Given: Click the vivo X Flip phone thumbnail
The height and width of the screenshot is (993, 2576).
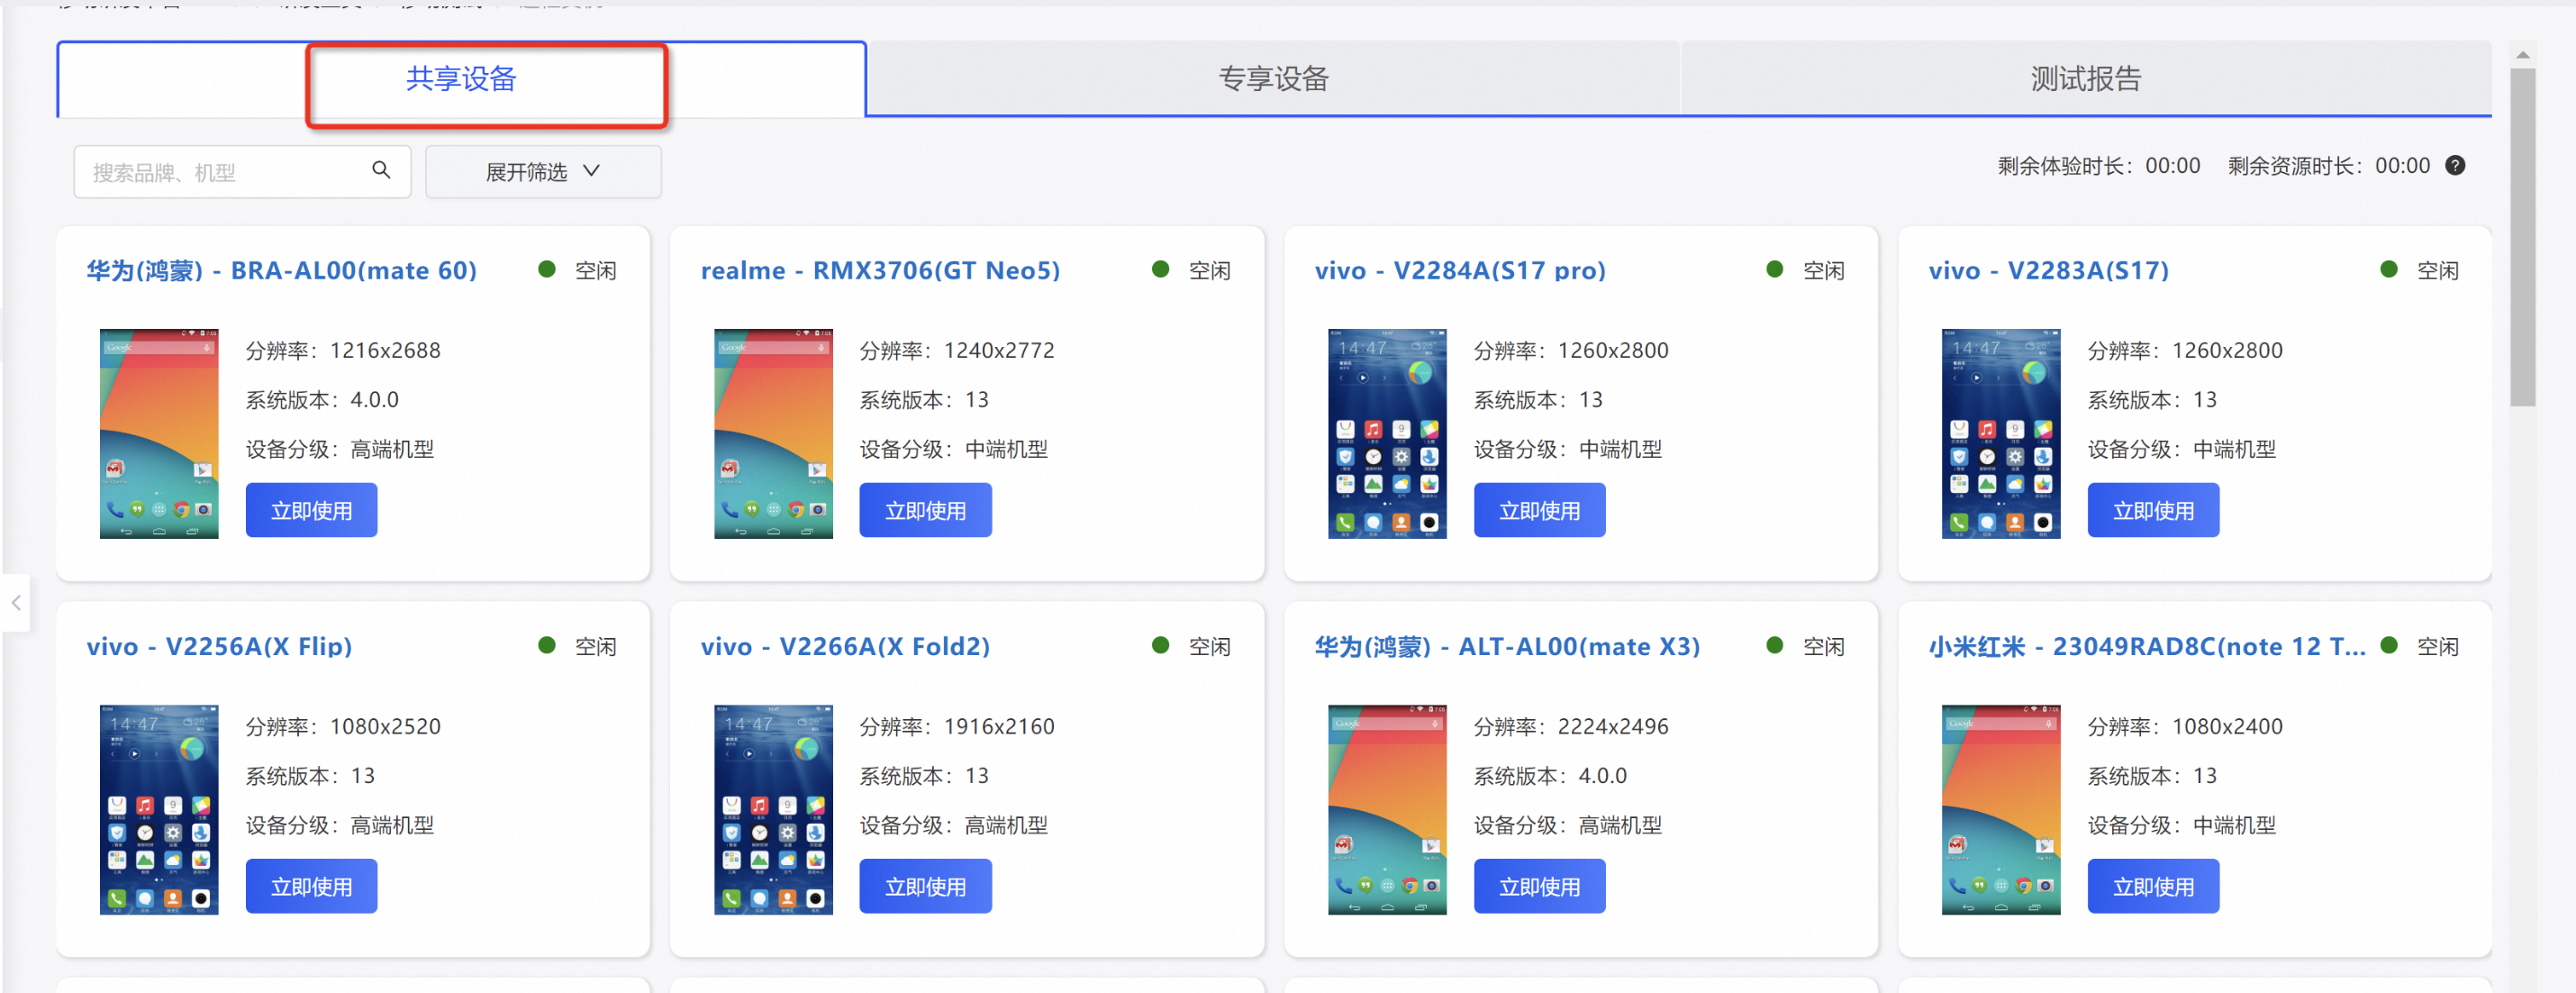Looking at the screenshot, I should click(x=159, y=809).
